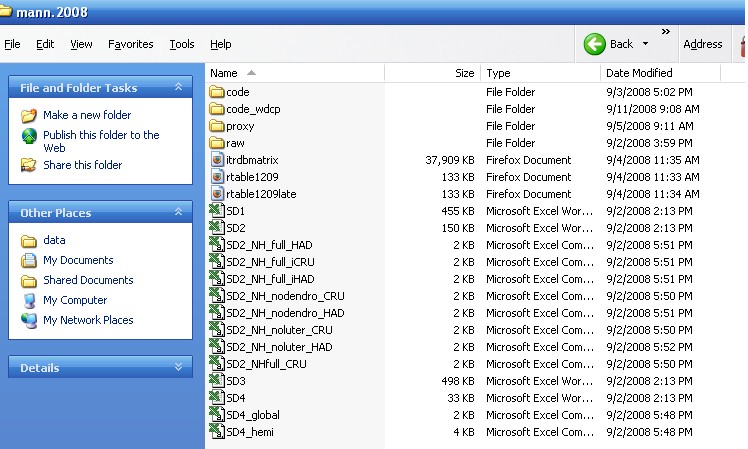
Task: Click the 455 KB size value
Action: tap(457, 211)
